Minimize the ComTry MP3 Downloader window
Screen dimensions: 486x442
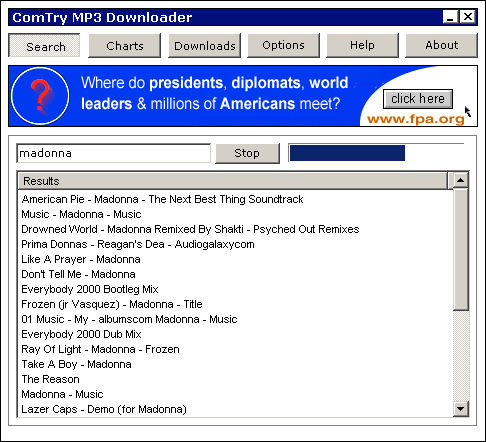click(450, 17)
